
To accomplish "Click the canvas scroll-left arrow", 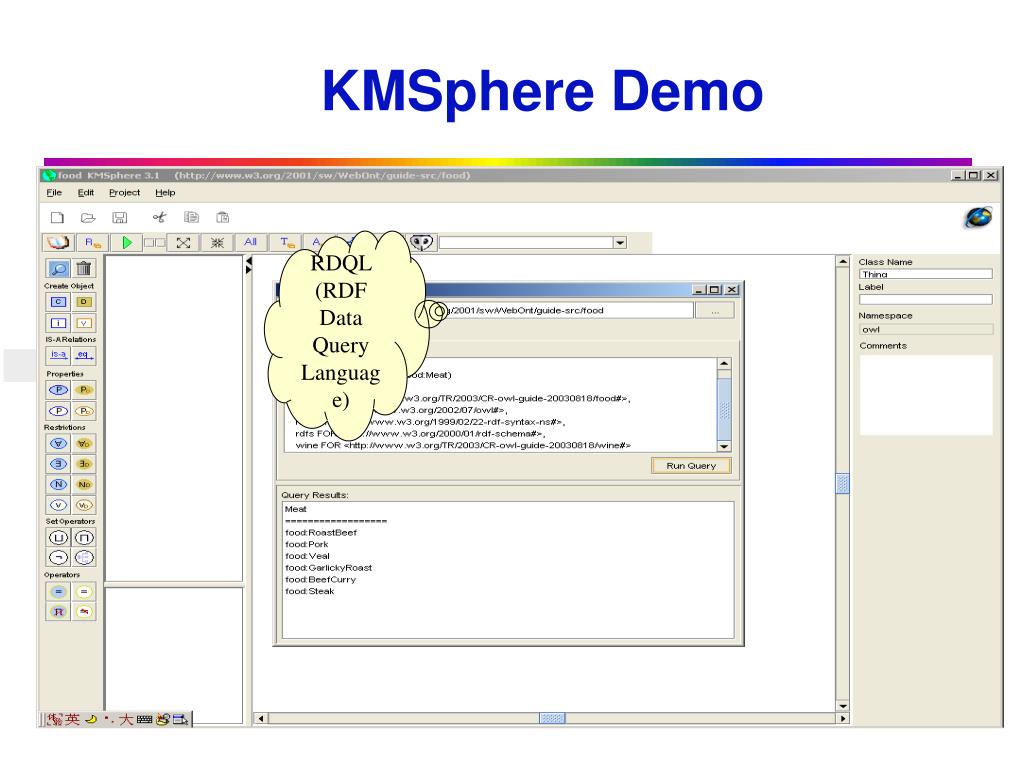I will 261,718.
